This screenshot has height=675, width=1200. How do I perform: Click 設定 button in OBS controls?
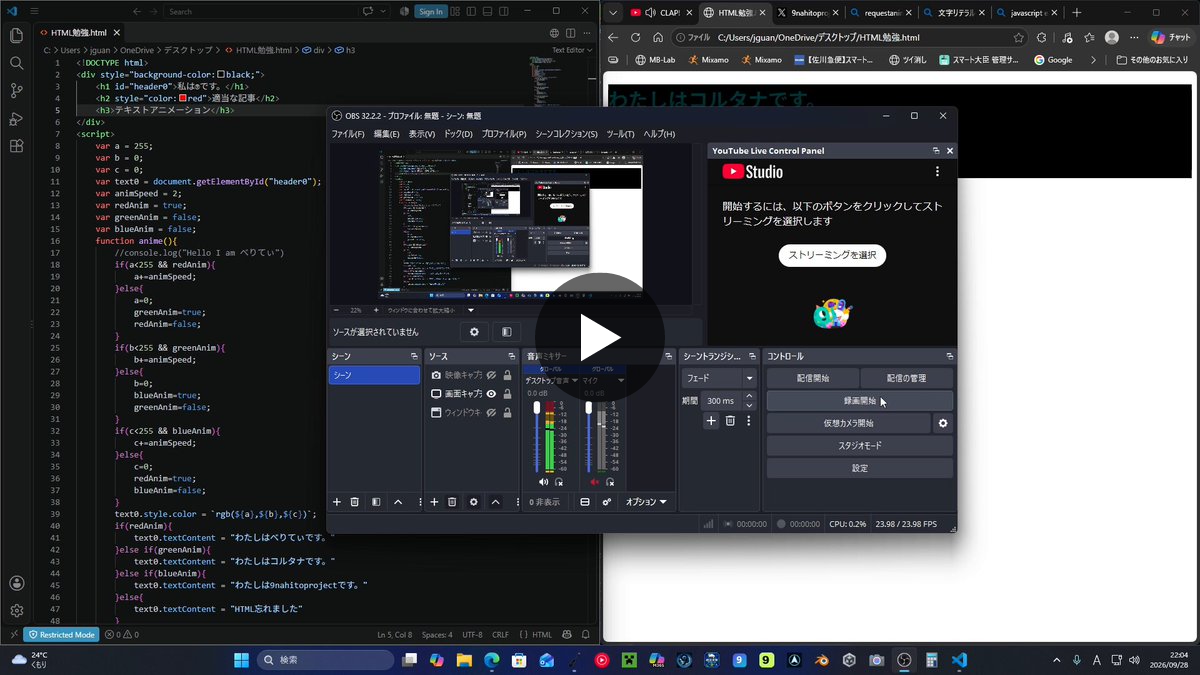(x=860, y=468)
